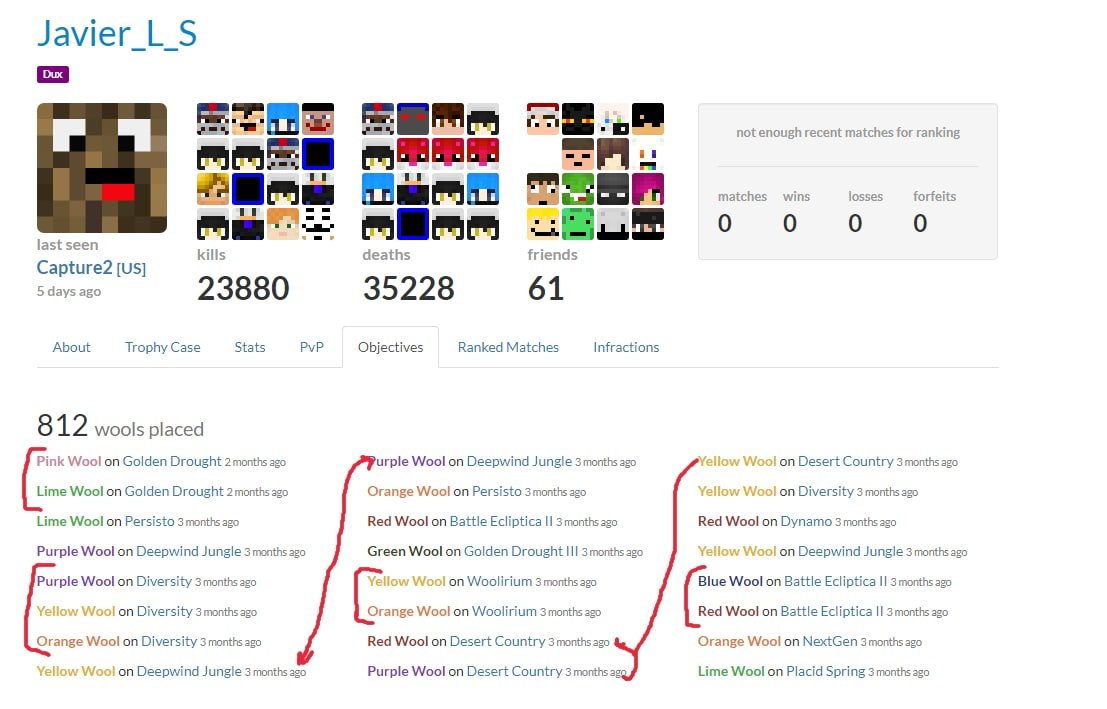Viewport: 1107px width, 709px height.
Task: Click the "forfeits" label in ranking panel
Action: click(x=934, y=196)
